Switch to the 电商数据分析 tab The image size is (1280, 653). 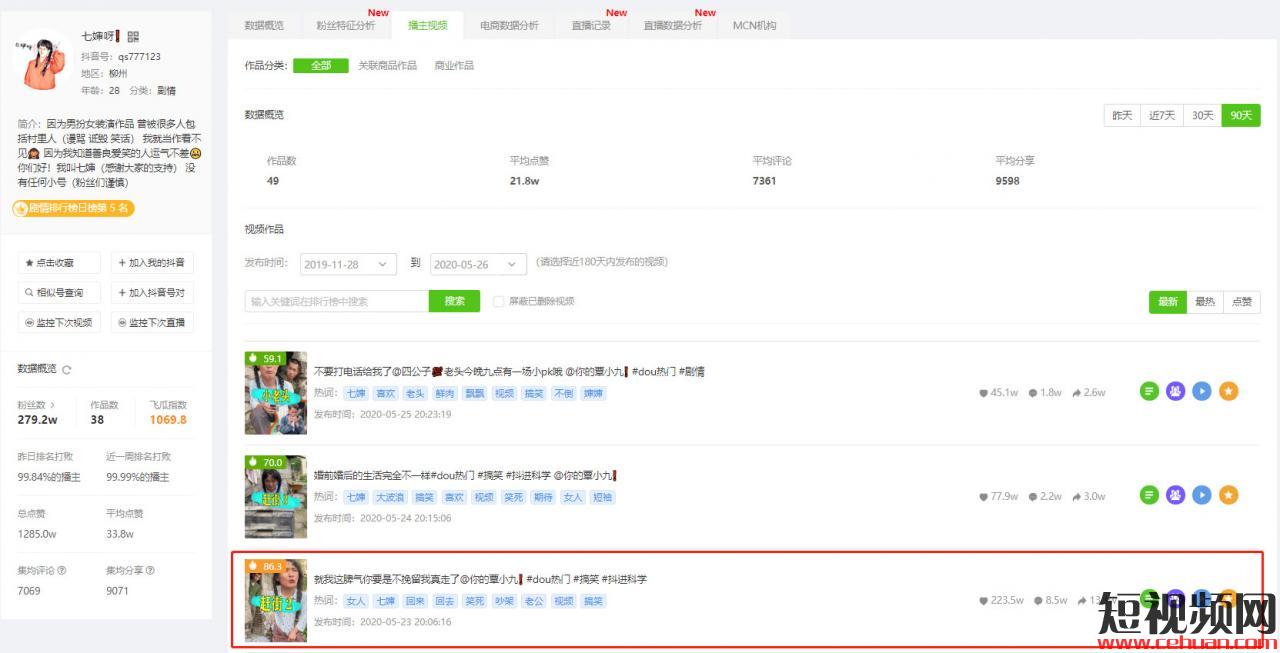coord(508,26)
